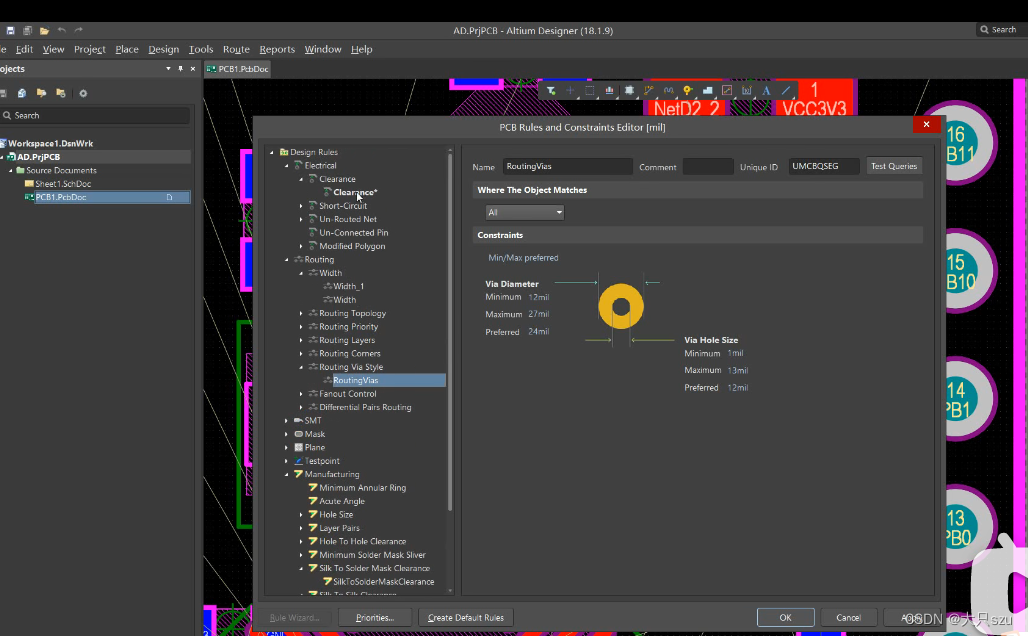Click the Acute Angle rule icon

coord(313,501)
